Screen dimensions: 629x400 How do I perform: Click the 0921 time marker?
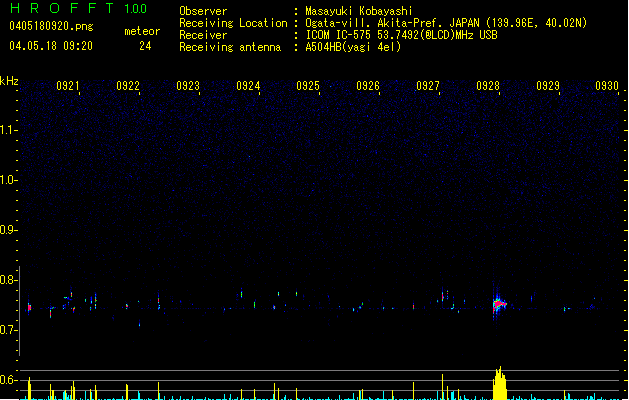(68, 86)
